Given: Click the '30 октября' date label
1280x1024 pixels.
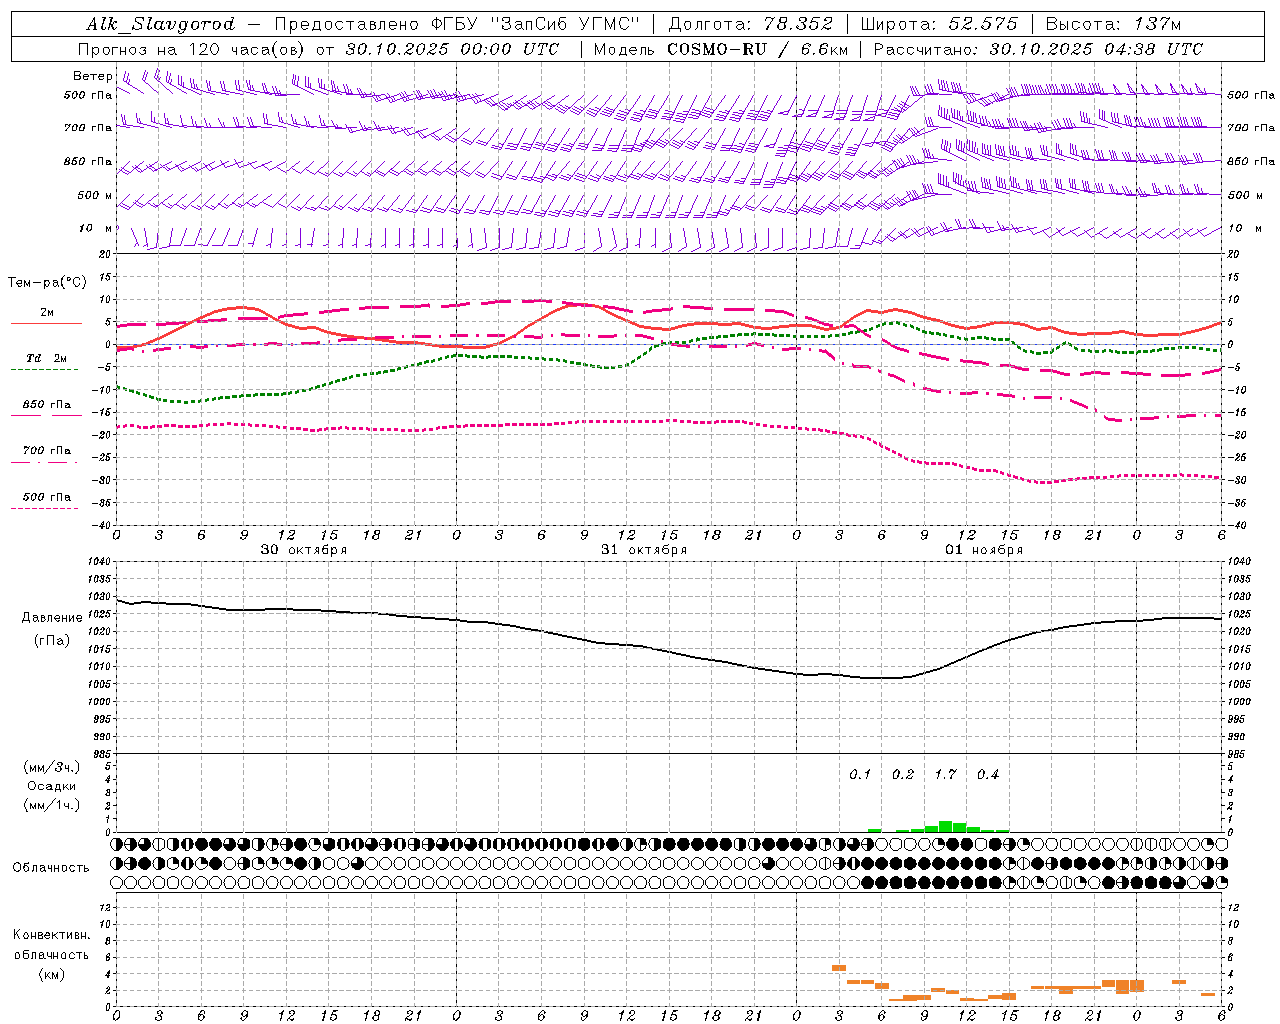Looking at the screenshot, I should (304, 550).
